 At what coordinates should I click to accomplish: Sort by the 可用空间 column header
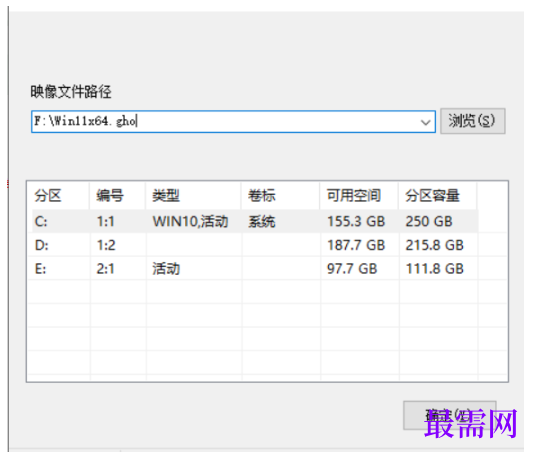coord(359,196)
